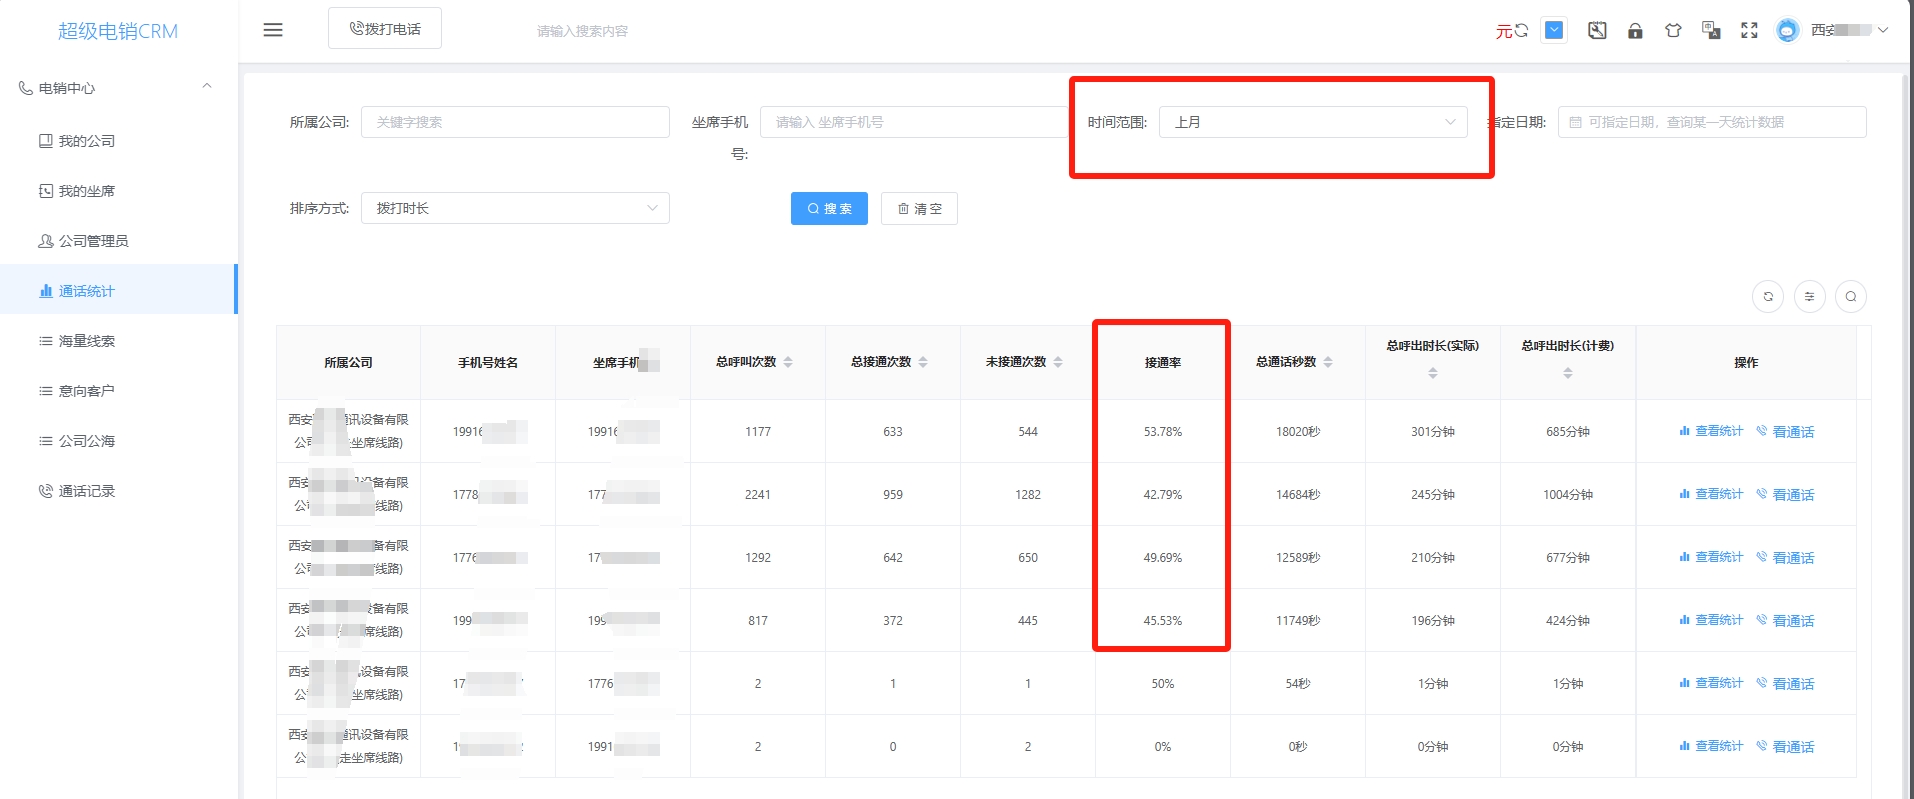The height and width of the screenshot is (799, 1914).
Task: Open the 时间范围 dropdown showing 上月
Action: pos(1313,122)
